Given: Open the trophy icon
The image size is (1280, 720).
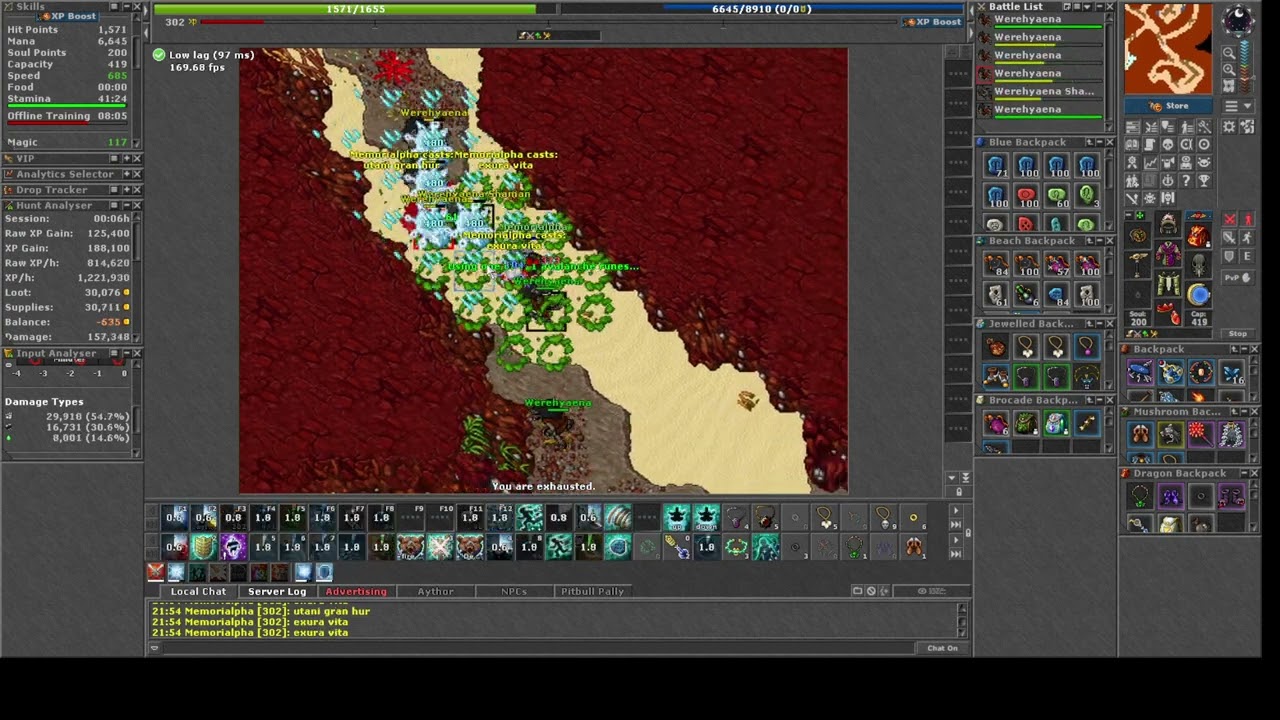Looking at the screenshot, I should (x=1204, y=180).
